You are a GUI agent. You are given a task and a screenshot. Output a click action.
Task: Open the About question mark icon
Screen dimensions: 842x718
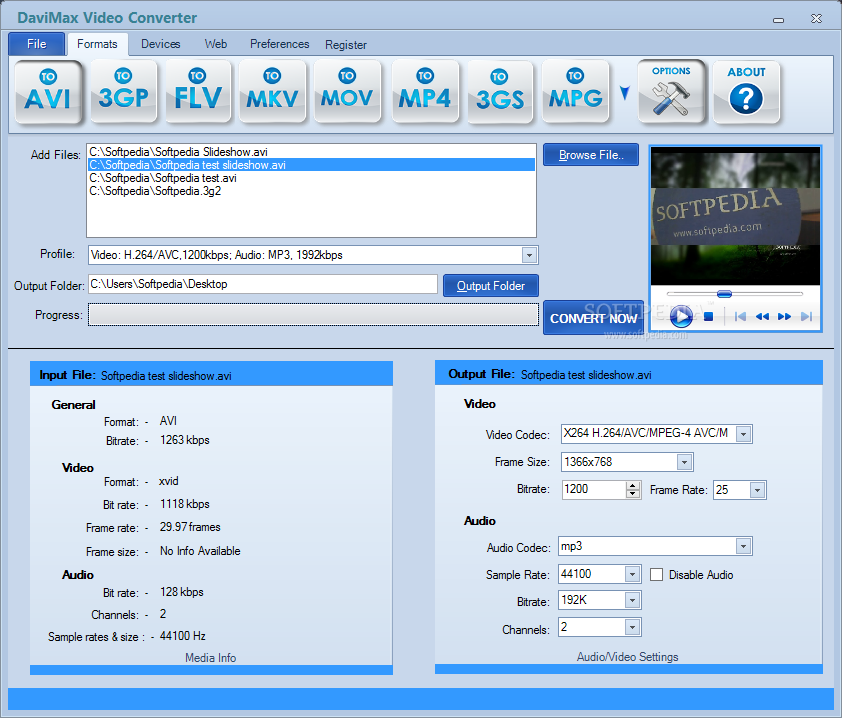point(746,92)
